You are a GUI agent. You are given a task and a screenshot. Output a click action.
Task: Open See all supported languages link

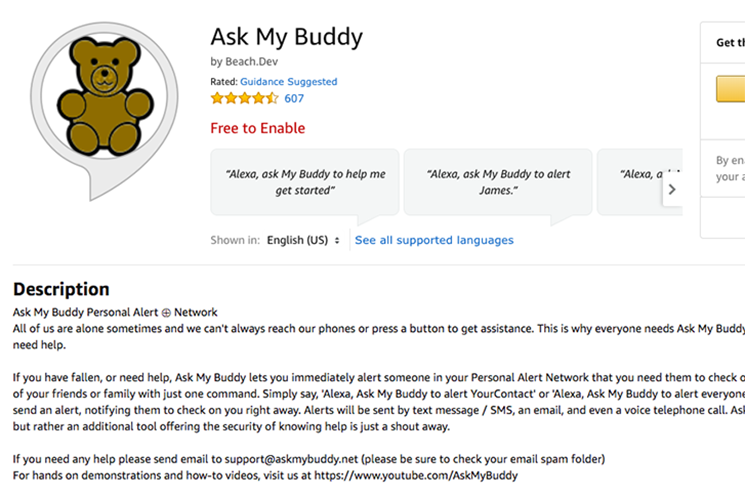click(x=434, y=240)
